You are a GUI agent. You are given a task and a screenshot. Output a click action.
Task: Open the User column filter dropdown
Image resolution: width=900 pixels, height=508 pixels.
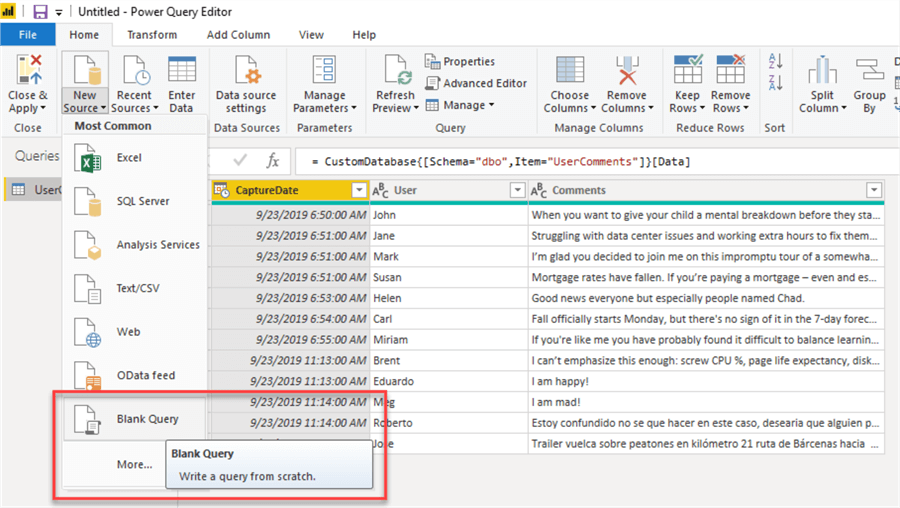click(517, 190)
